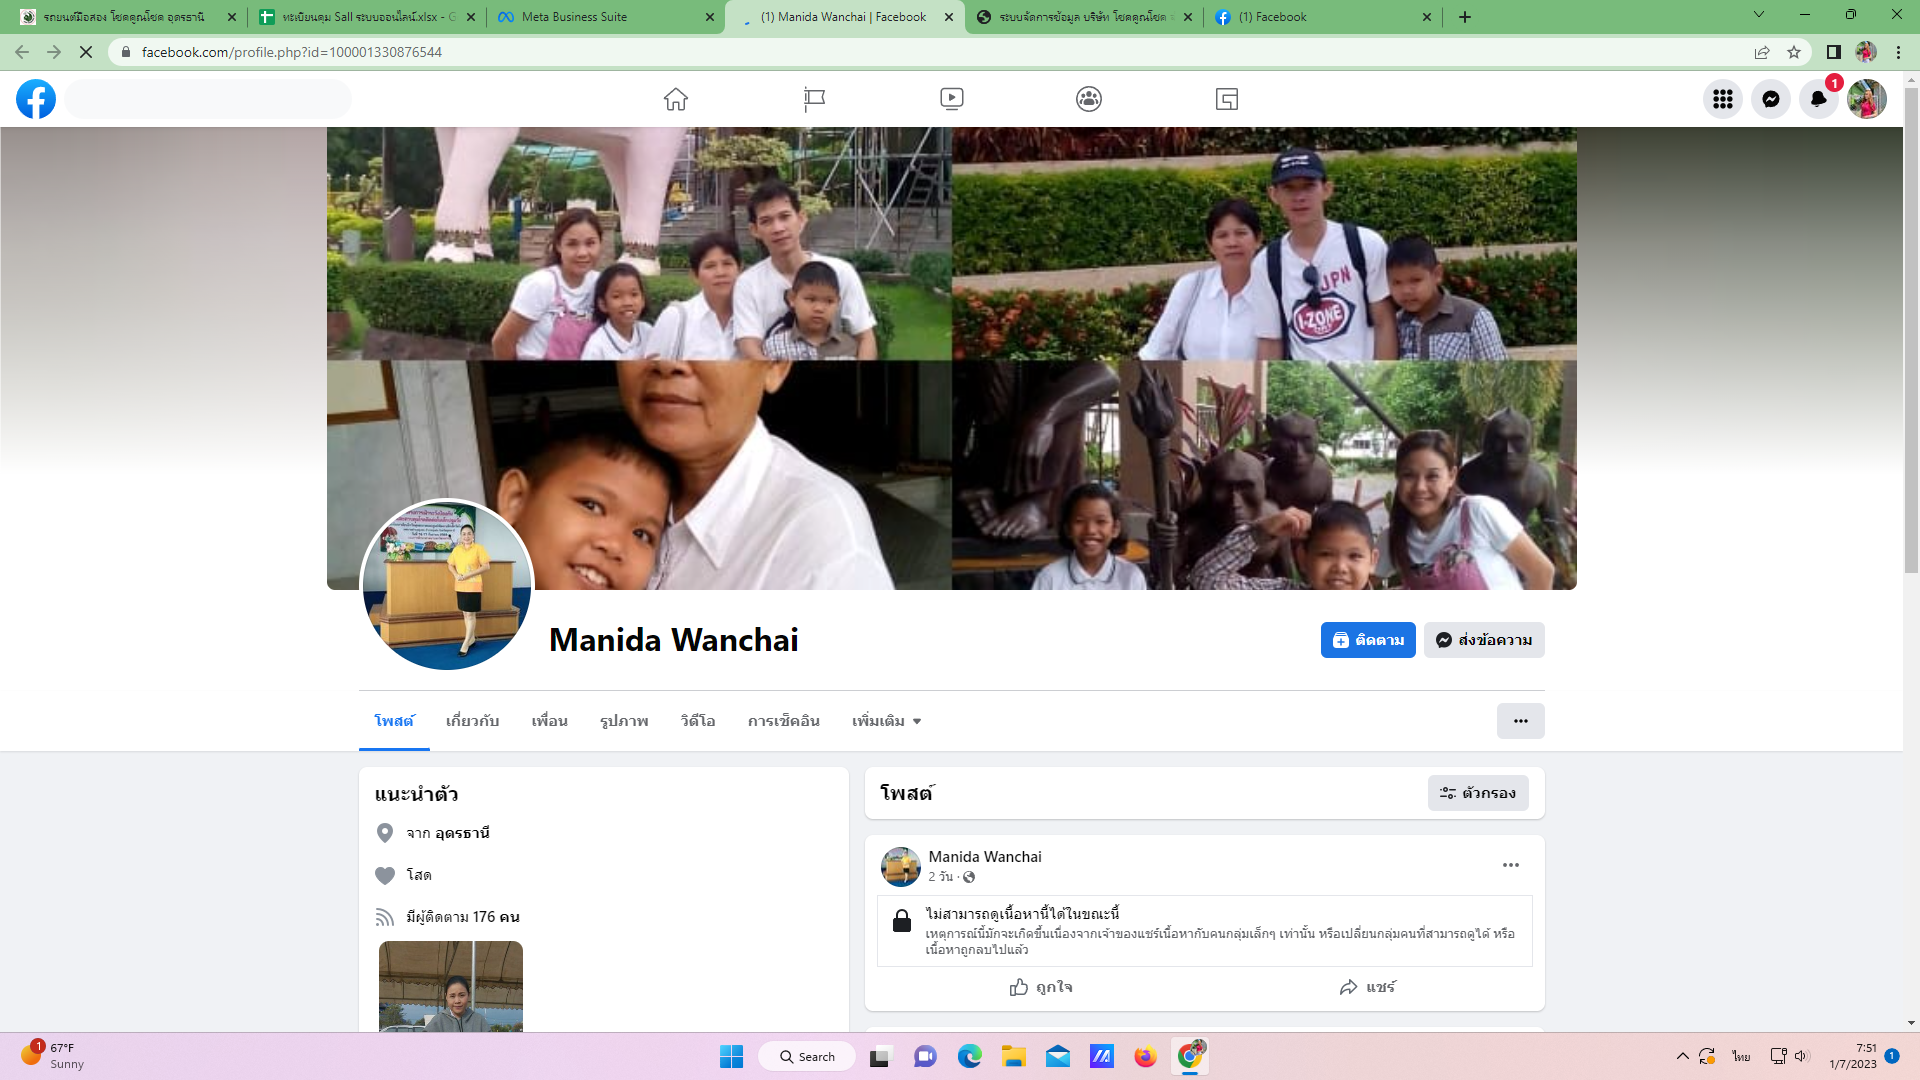This screenshot has height=1080, width=1920.
Task: Click the Facebook logo
Action: 36,99
